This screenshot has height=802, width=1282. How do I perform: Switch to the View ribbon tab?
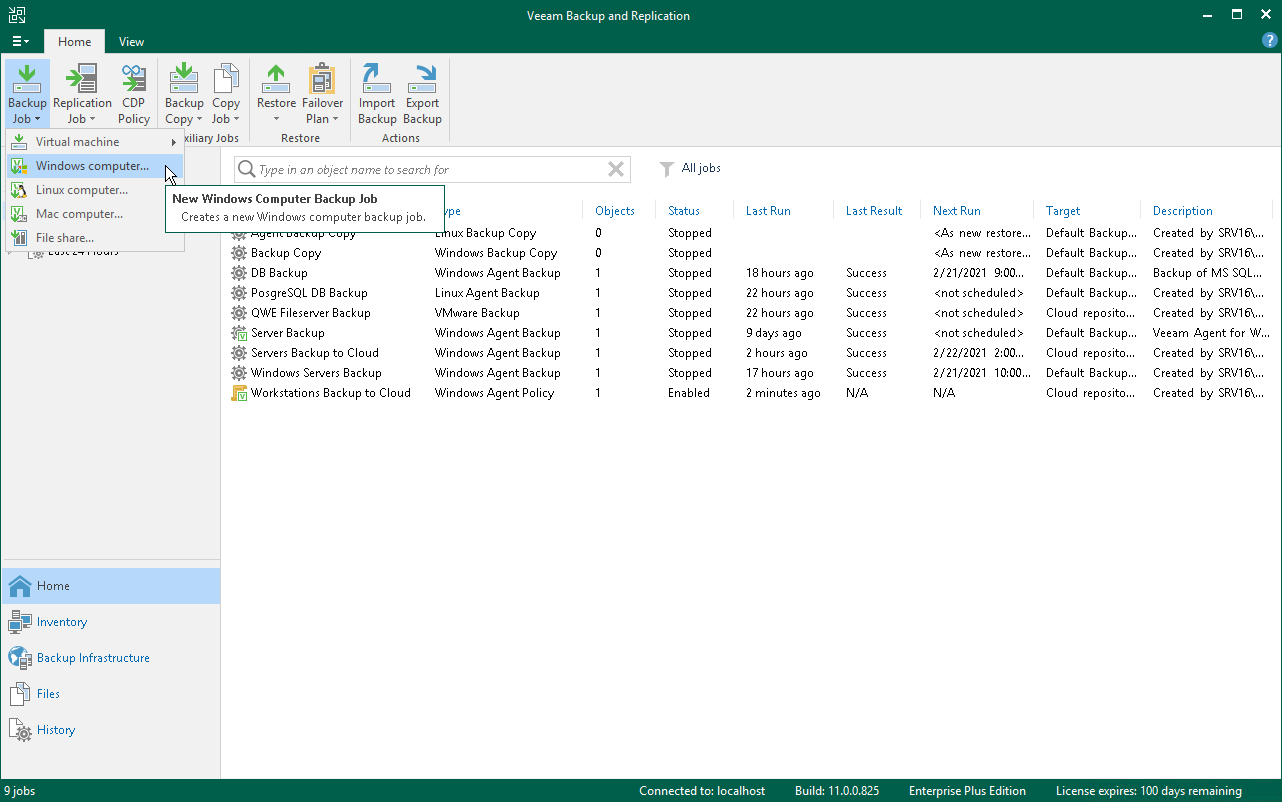click(131, 42)
